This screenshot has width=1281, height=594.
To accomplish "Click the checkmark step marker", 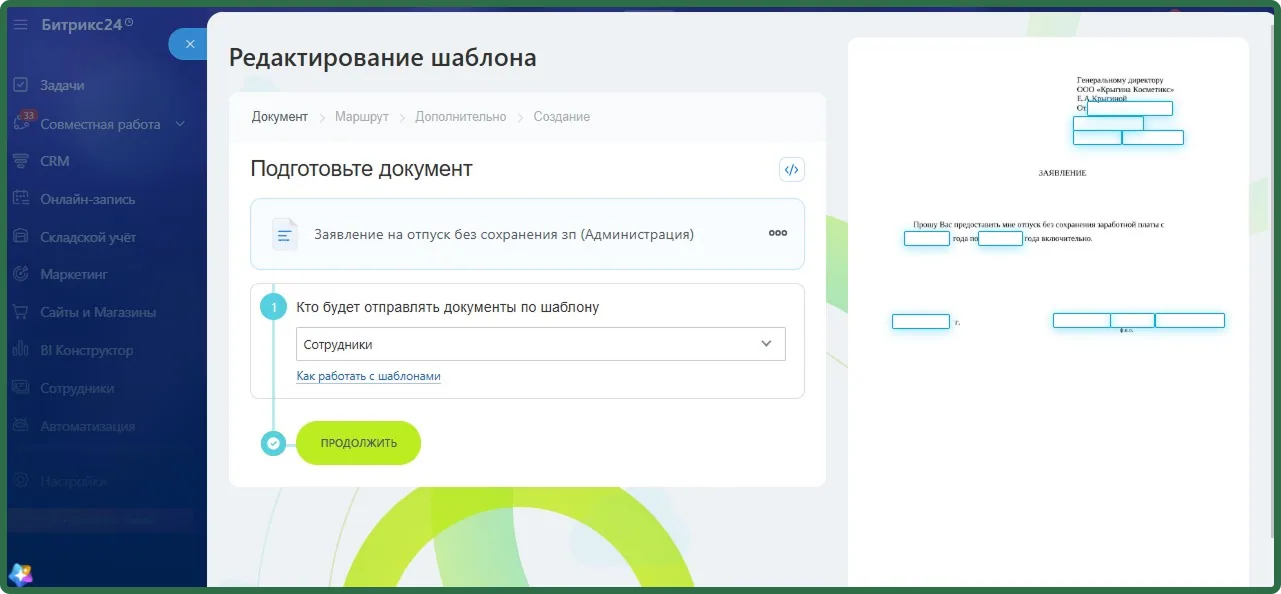I will pos(273,443).
